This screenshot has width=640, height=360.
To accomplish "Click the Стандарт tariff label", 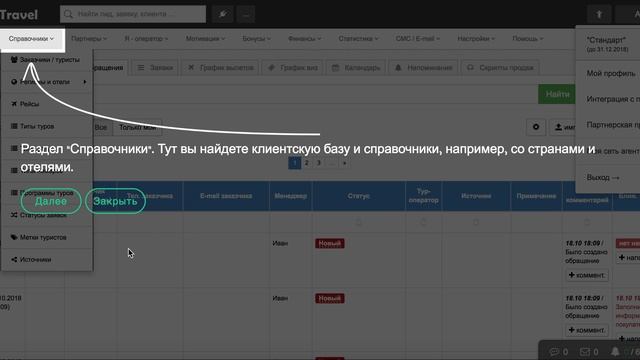I will (x=606, y=40).
